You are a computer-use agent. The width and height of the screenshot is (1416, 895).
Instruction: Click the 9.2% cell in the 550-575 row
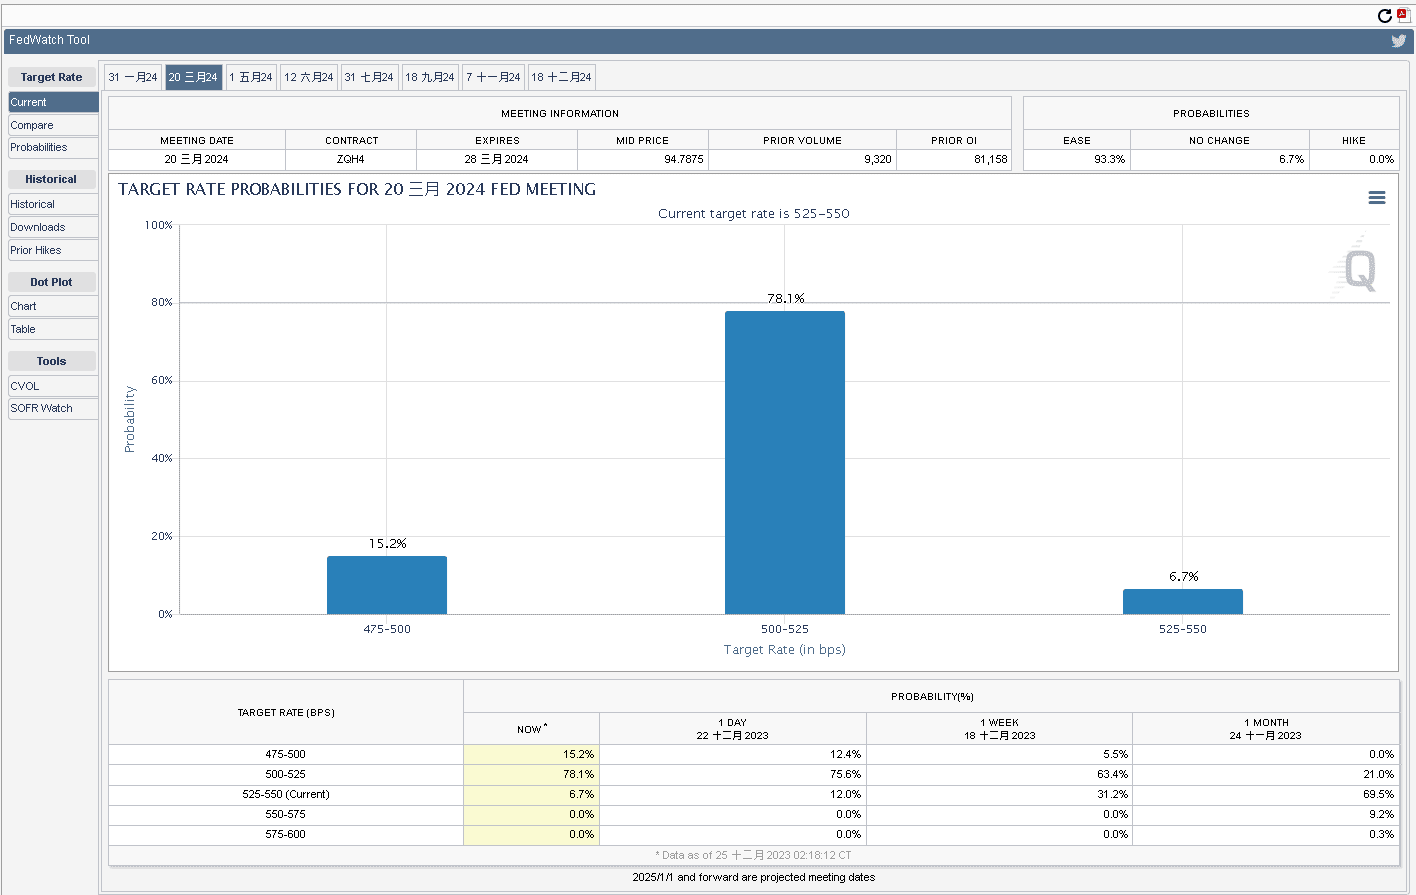pyautogui.click(x=1266, y=814)
